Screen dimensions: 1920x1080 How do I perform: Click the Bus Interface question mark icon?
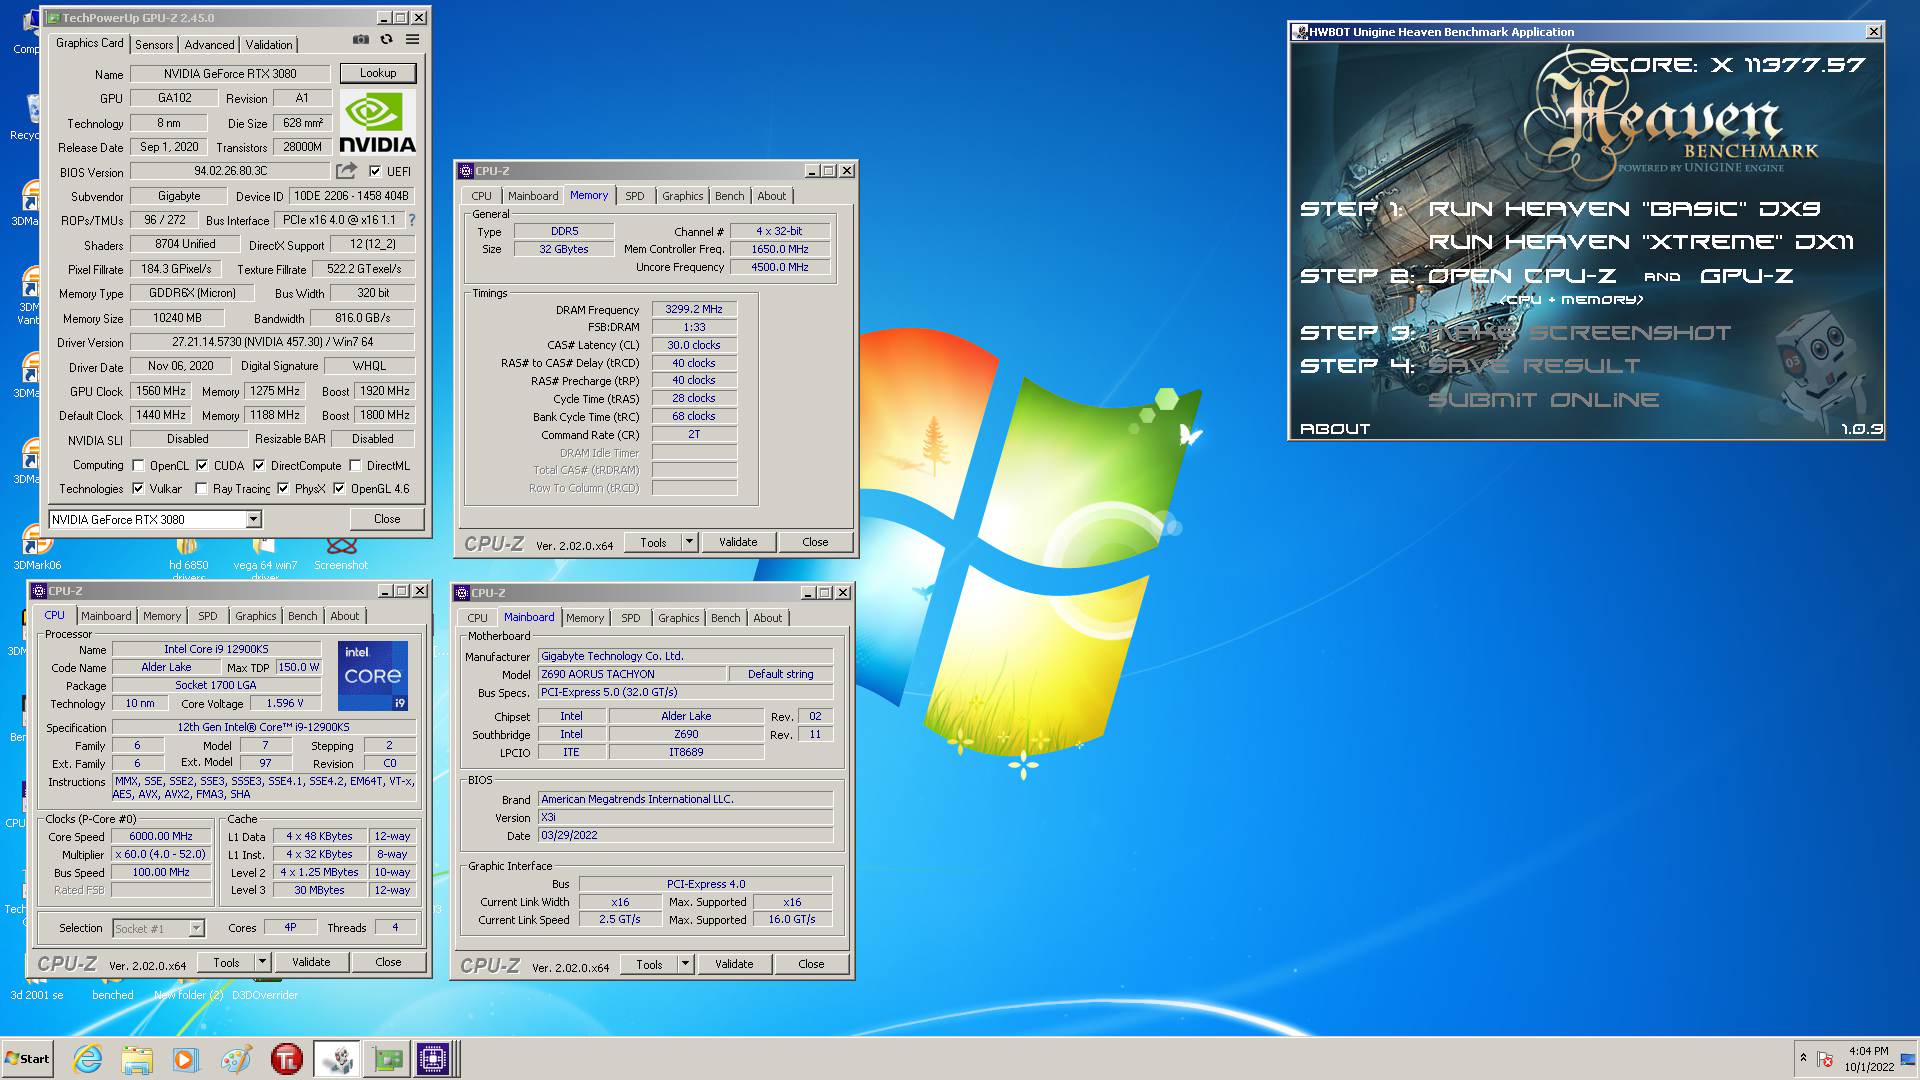[x=412, y=220]
